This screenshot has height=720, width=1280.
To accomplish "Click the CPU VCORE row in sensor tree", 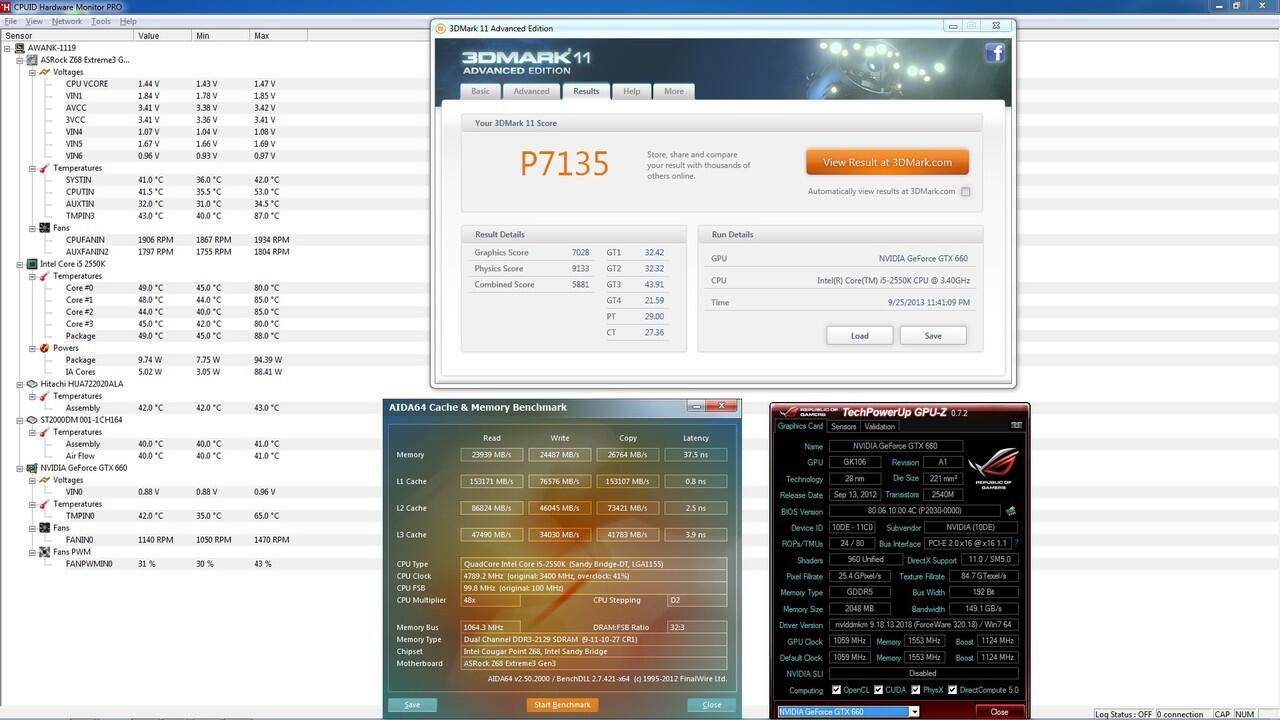I will (87, 84).
